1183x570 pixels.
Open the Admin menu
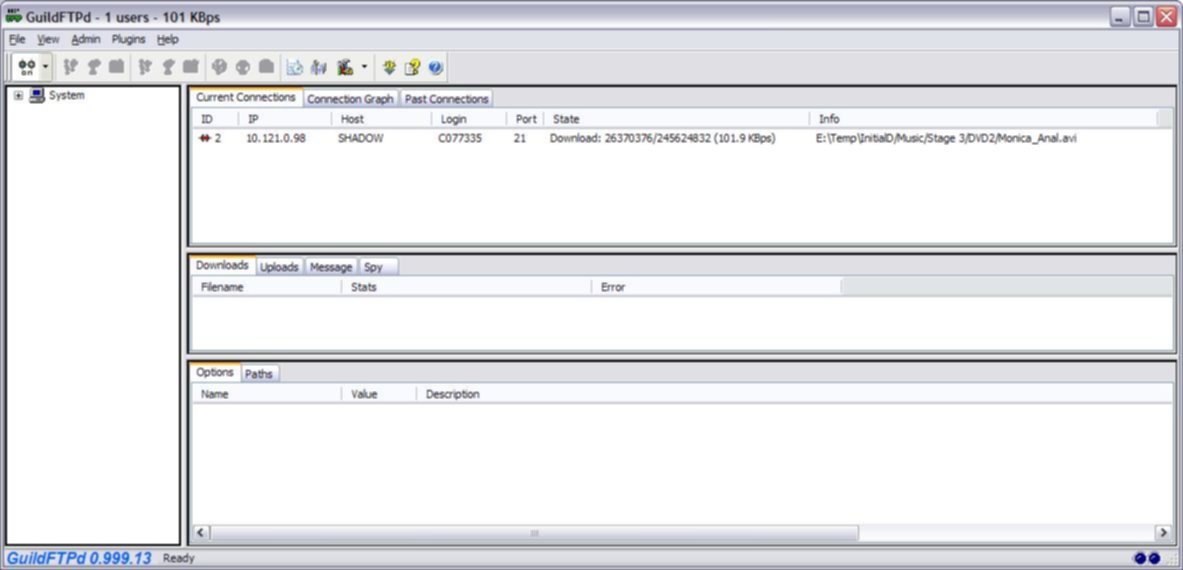86,39
